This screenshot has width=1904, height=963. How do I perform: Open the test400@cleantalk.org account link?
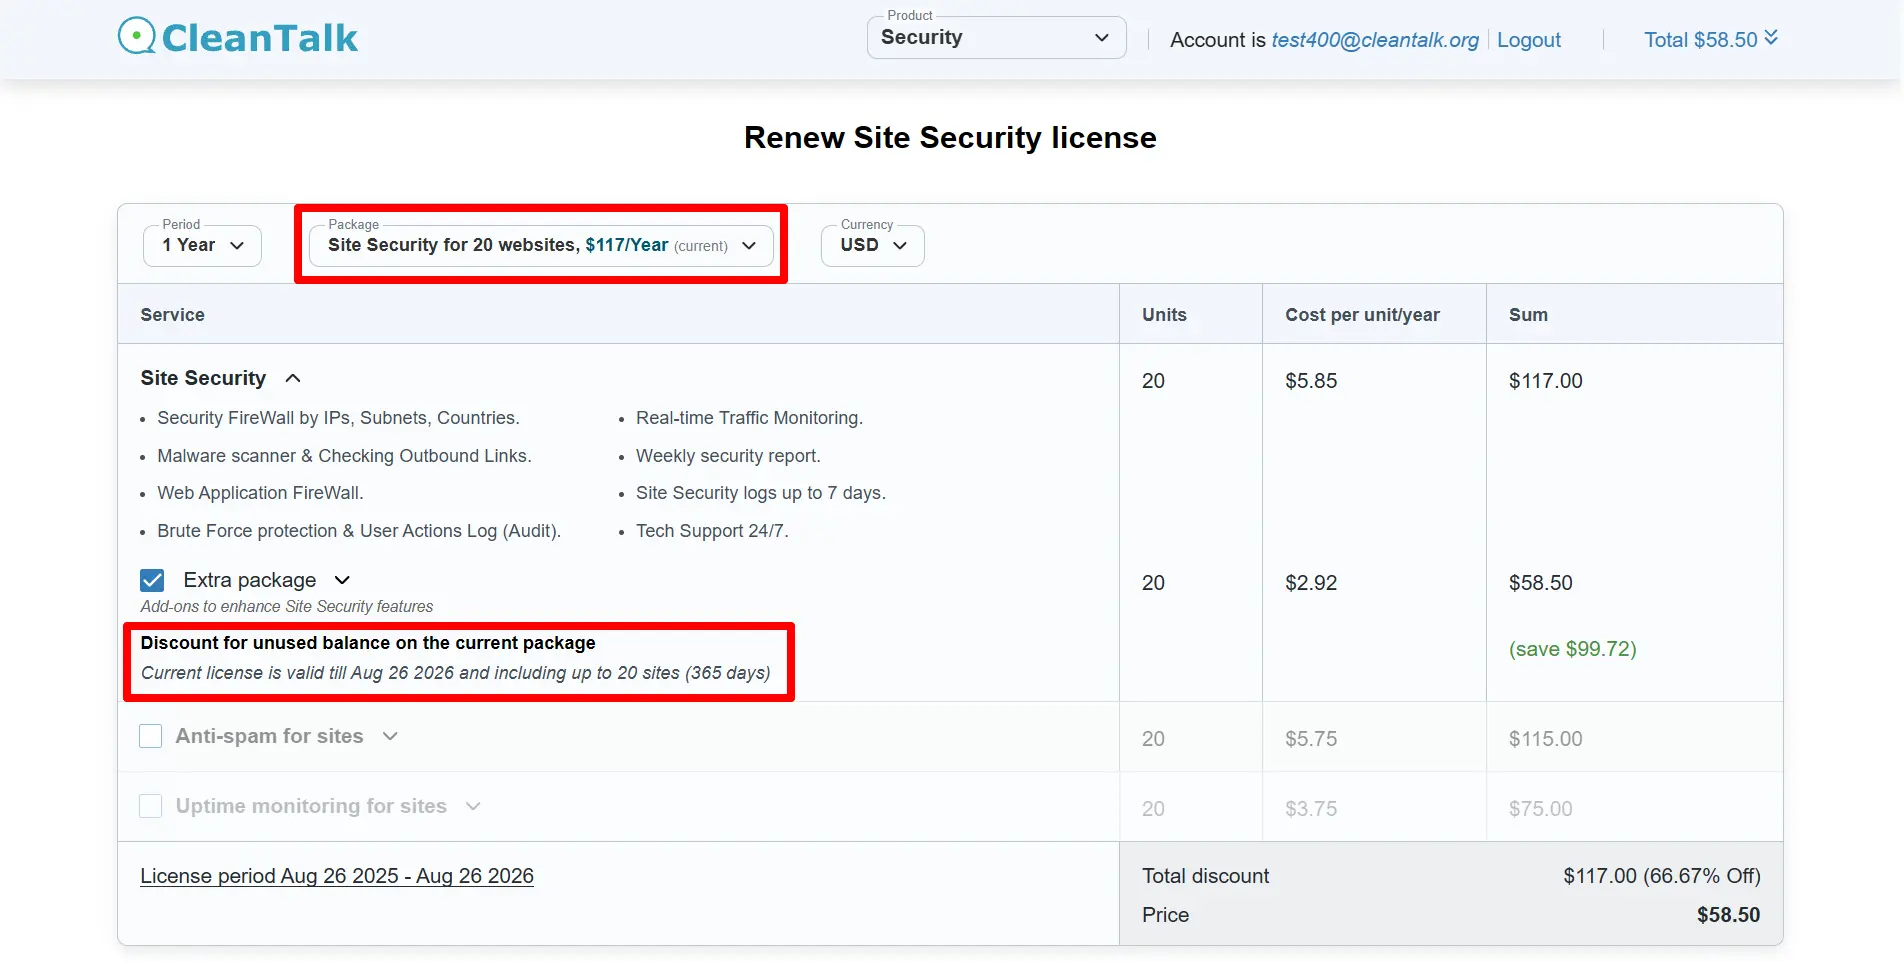[1374, 40]
